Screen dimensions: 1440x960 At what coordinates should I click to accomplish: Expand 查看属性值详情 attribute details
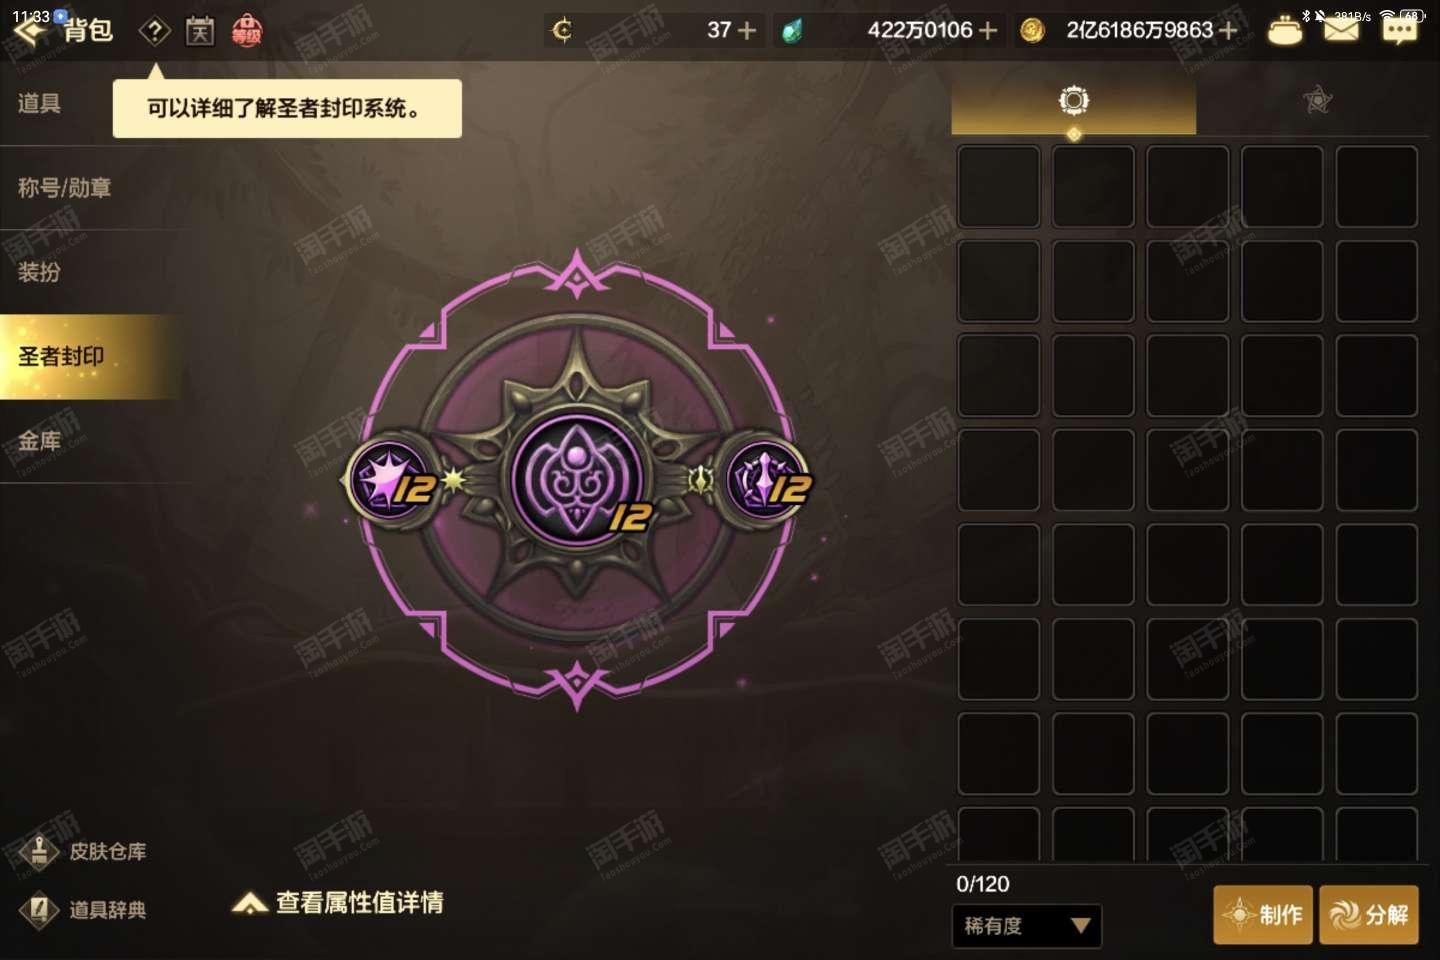pyautogui.click(x=338, y=903)
